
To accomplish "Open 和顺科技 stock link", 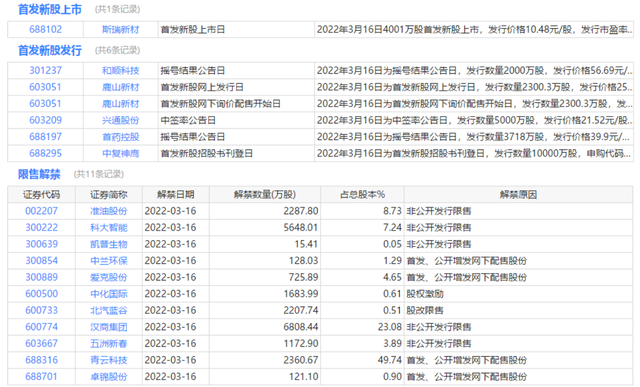I will coord(120,71).
